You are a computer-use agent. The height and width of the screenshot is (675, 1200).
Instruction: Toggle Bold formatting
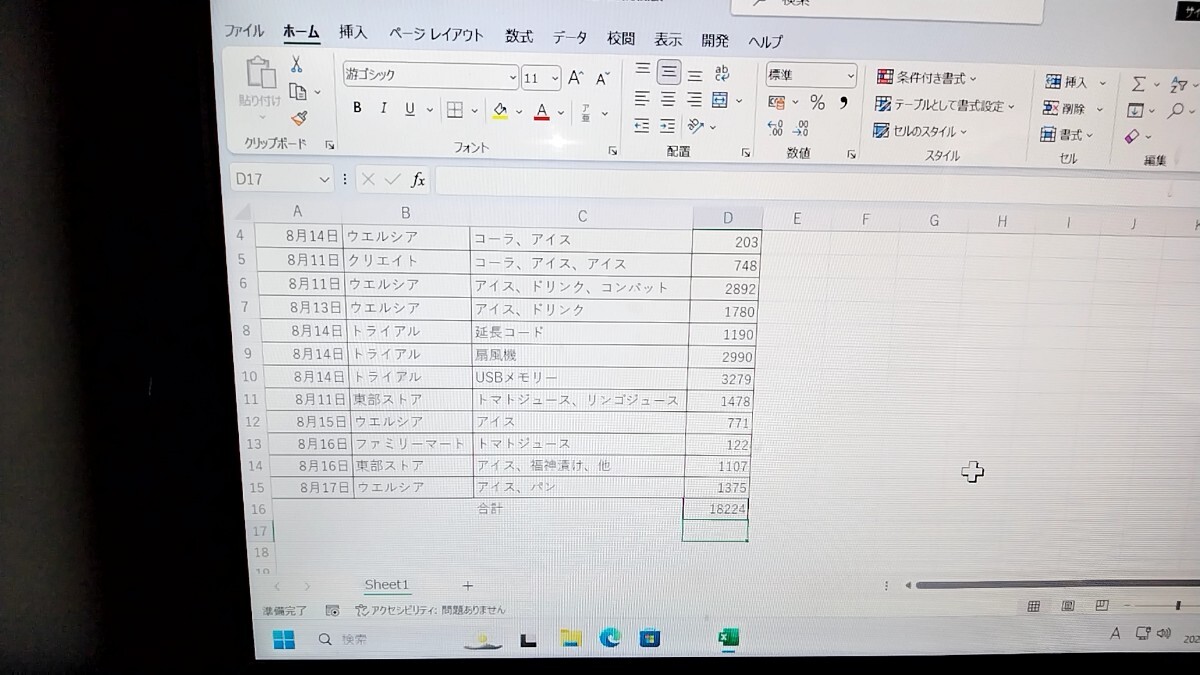[357, 109]
